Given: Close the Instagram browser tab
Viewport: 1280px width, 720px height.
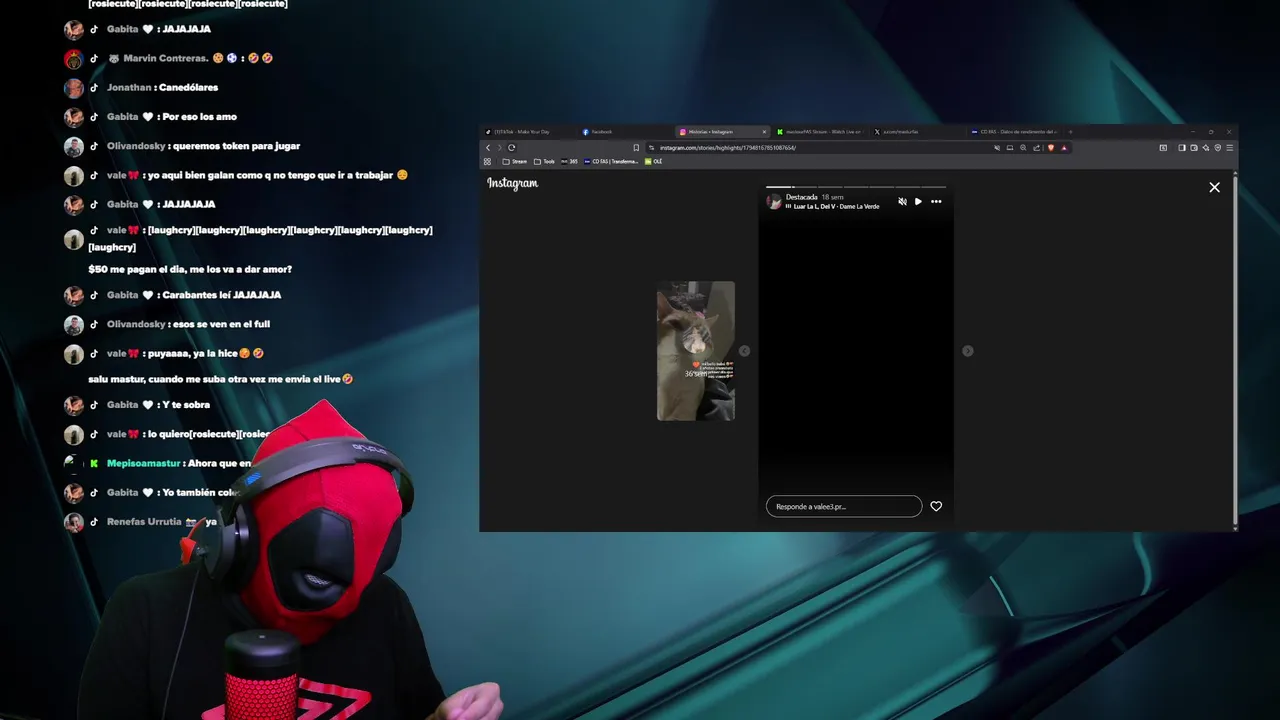Looking at the screenshot, I should (764, 132).
